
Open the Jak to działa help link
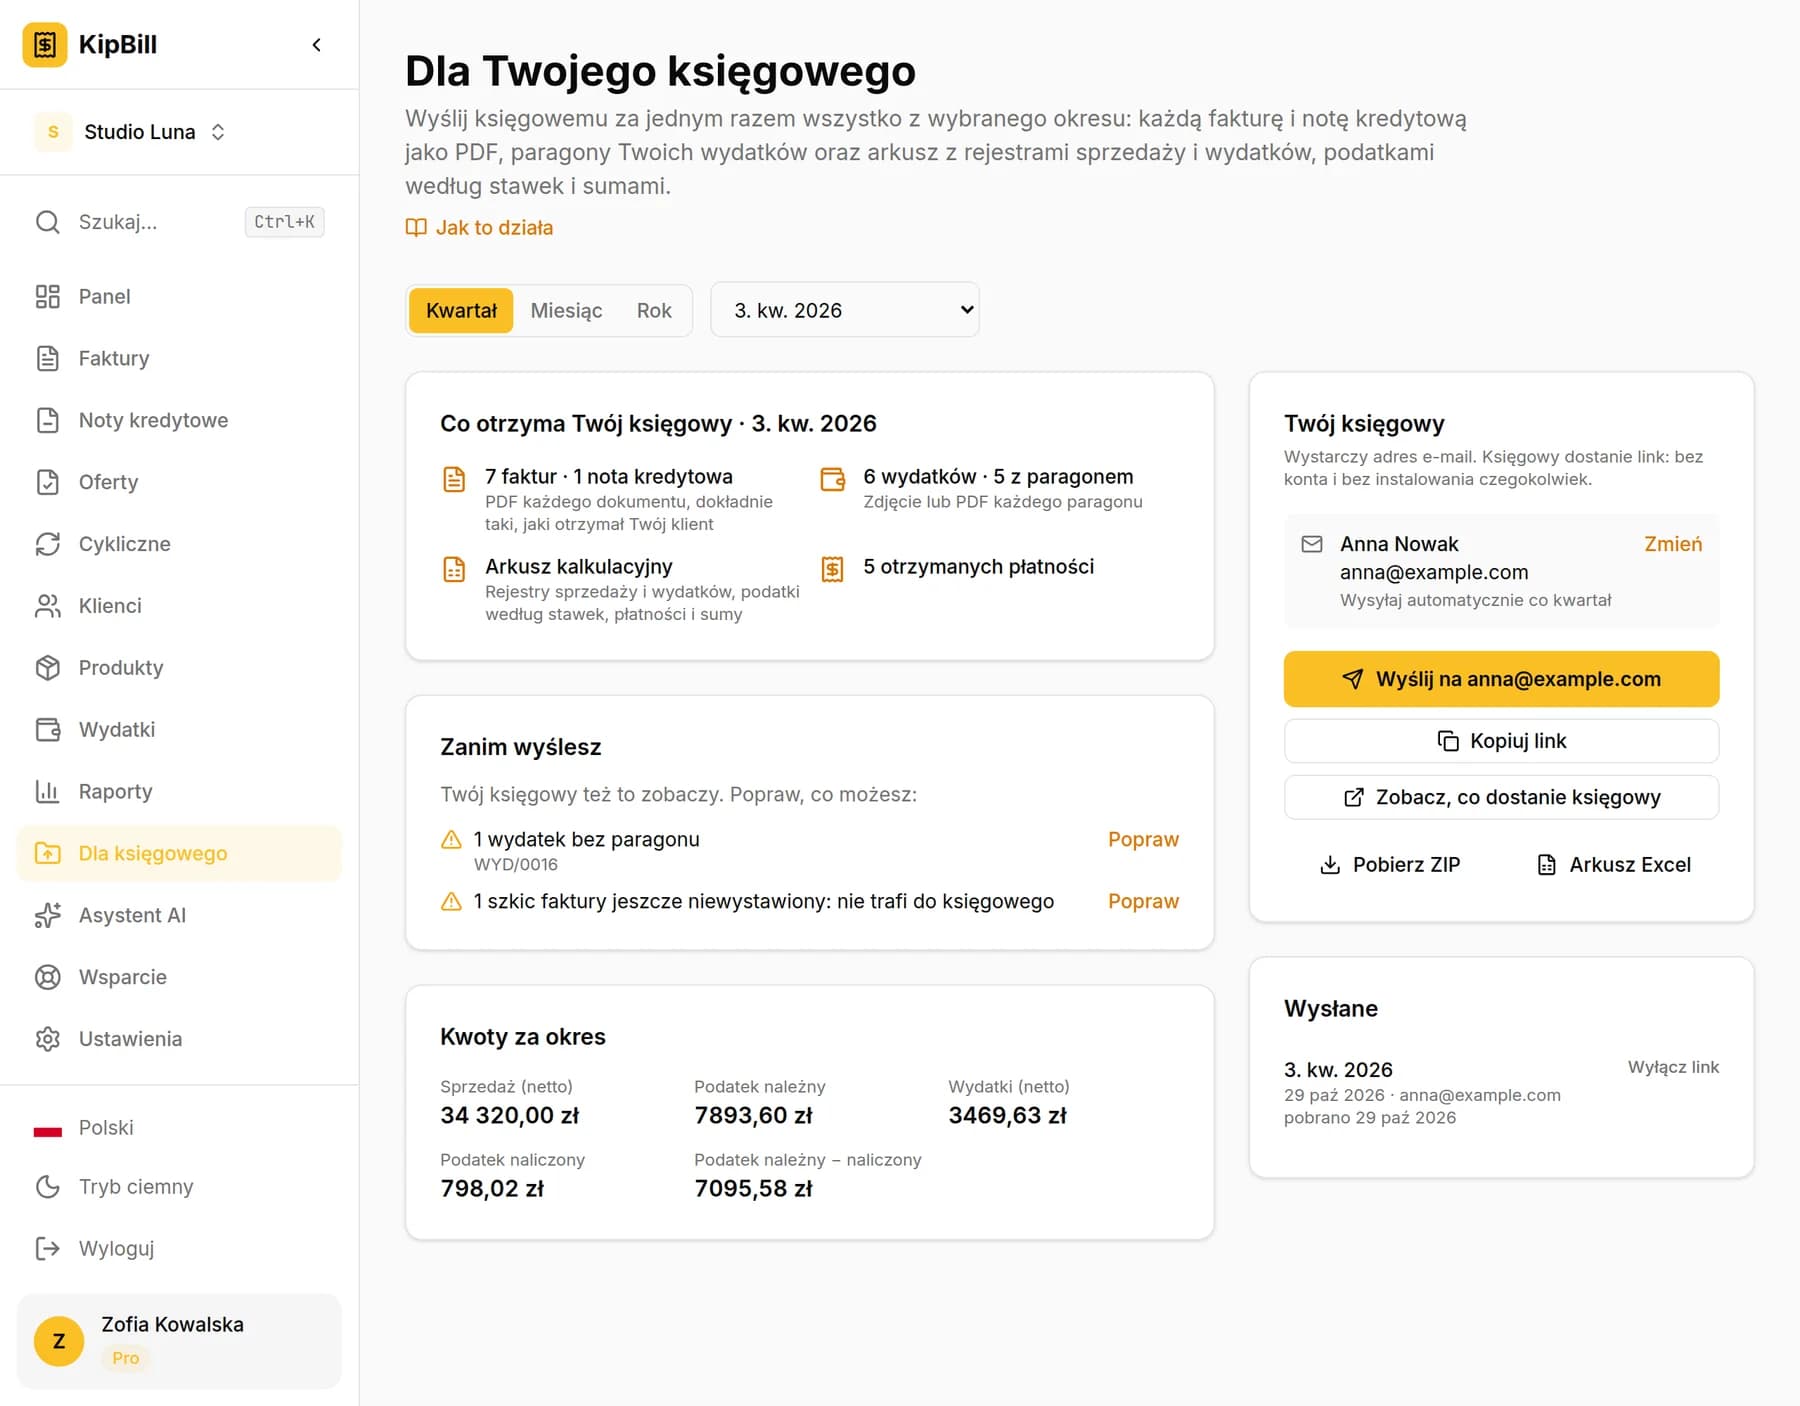(x=479, y=228)
